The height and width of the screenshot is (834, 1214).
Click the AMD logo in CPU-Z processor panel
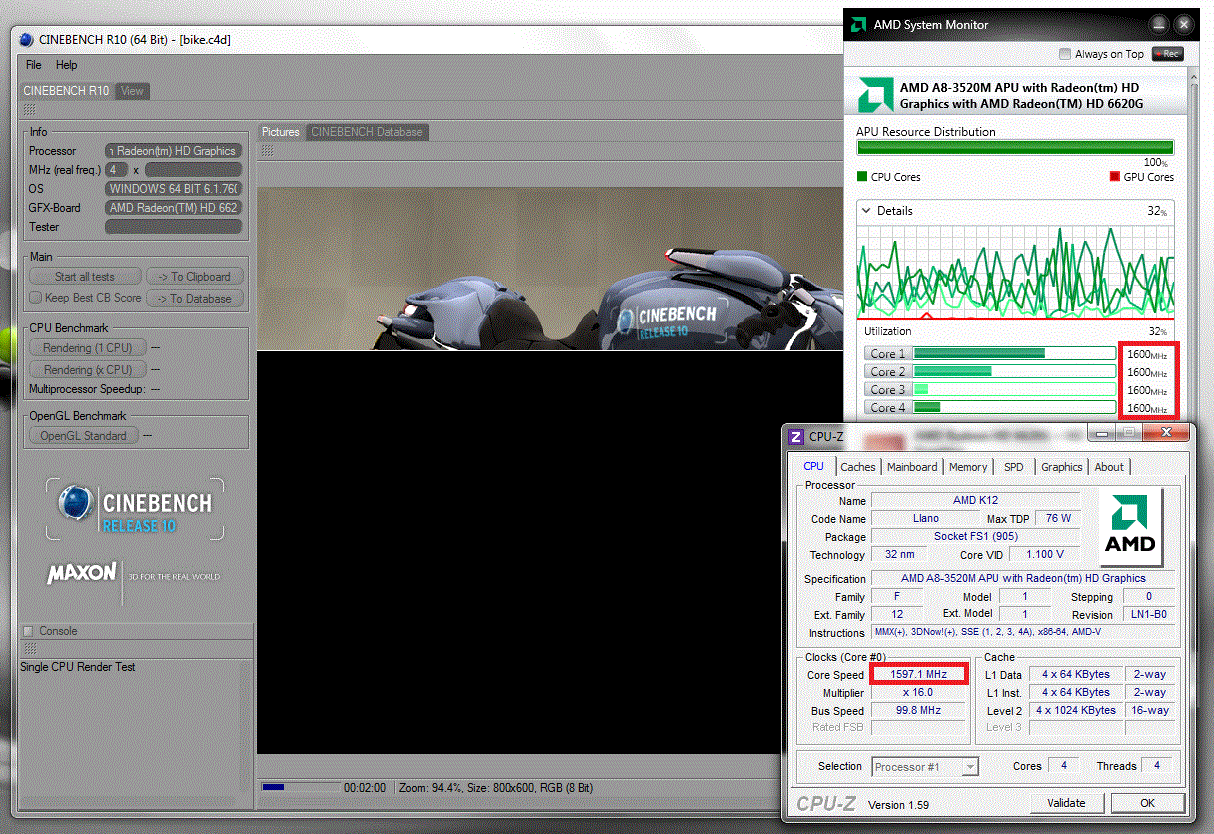(x=1131, y=526)
